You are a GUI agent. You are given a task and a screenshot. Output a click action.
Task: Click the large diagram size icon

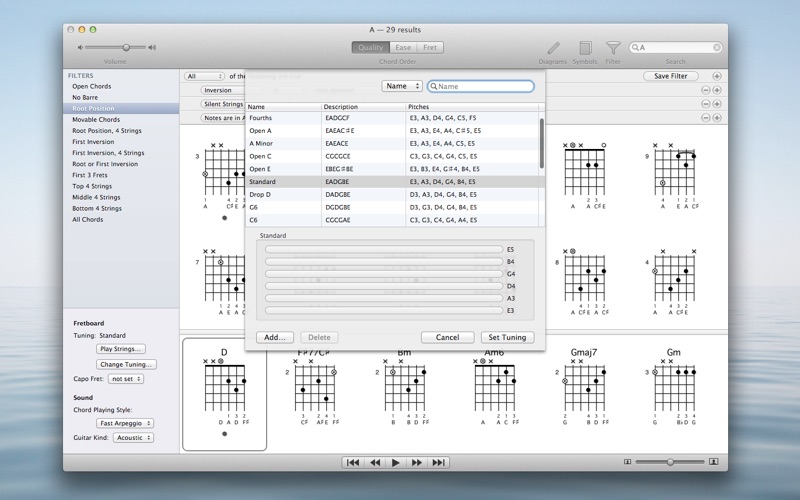pos(714,462)
